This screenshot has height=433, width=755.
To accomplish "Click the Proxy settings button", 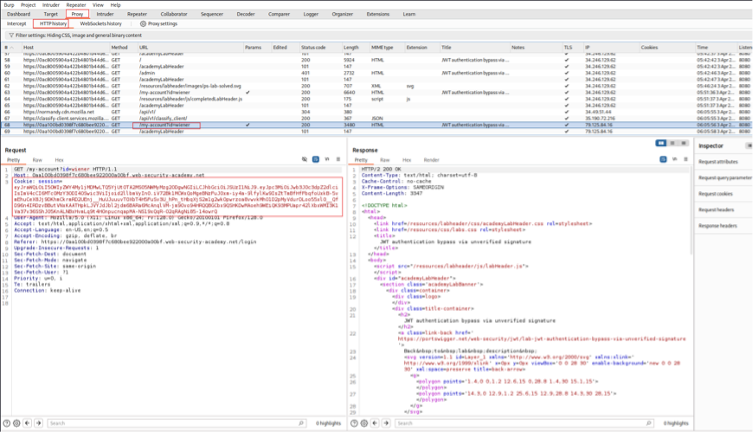I will [x=159, y=24].
